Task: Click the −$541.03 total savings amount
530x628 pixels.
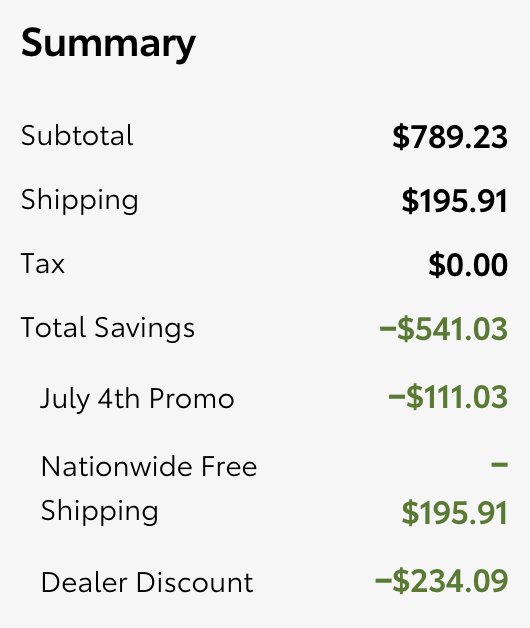Action: coord(443,329)
